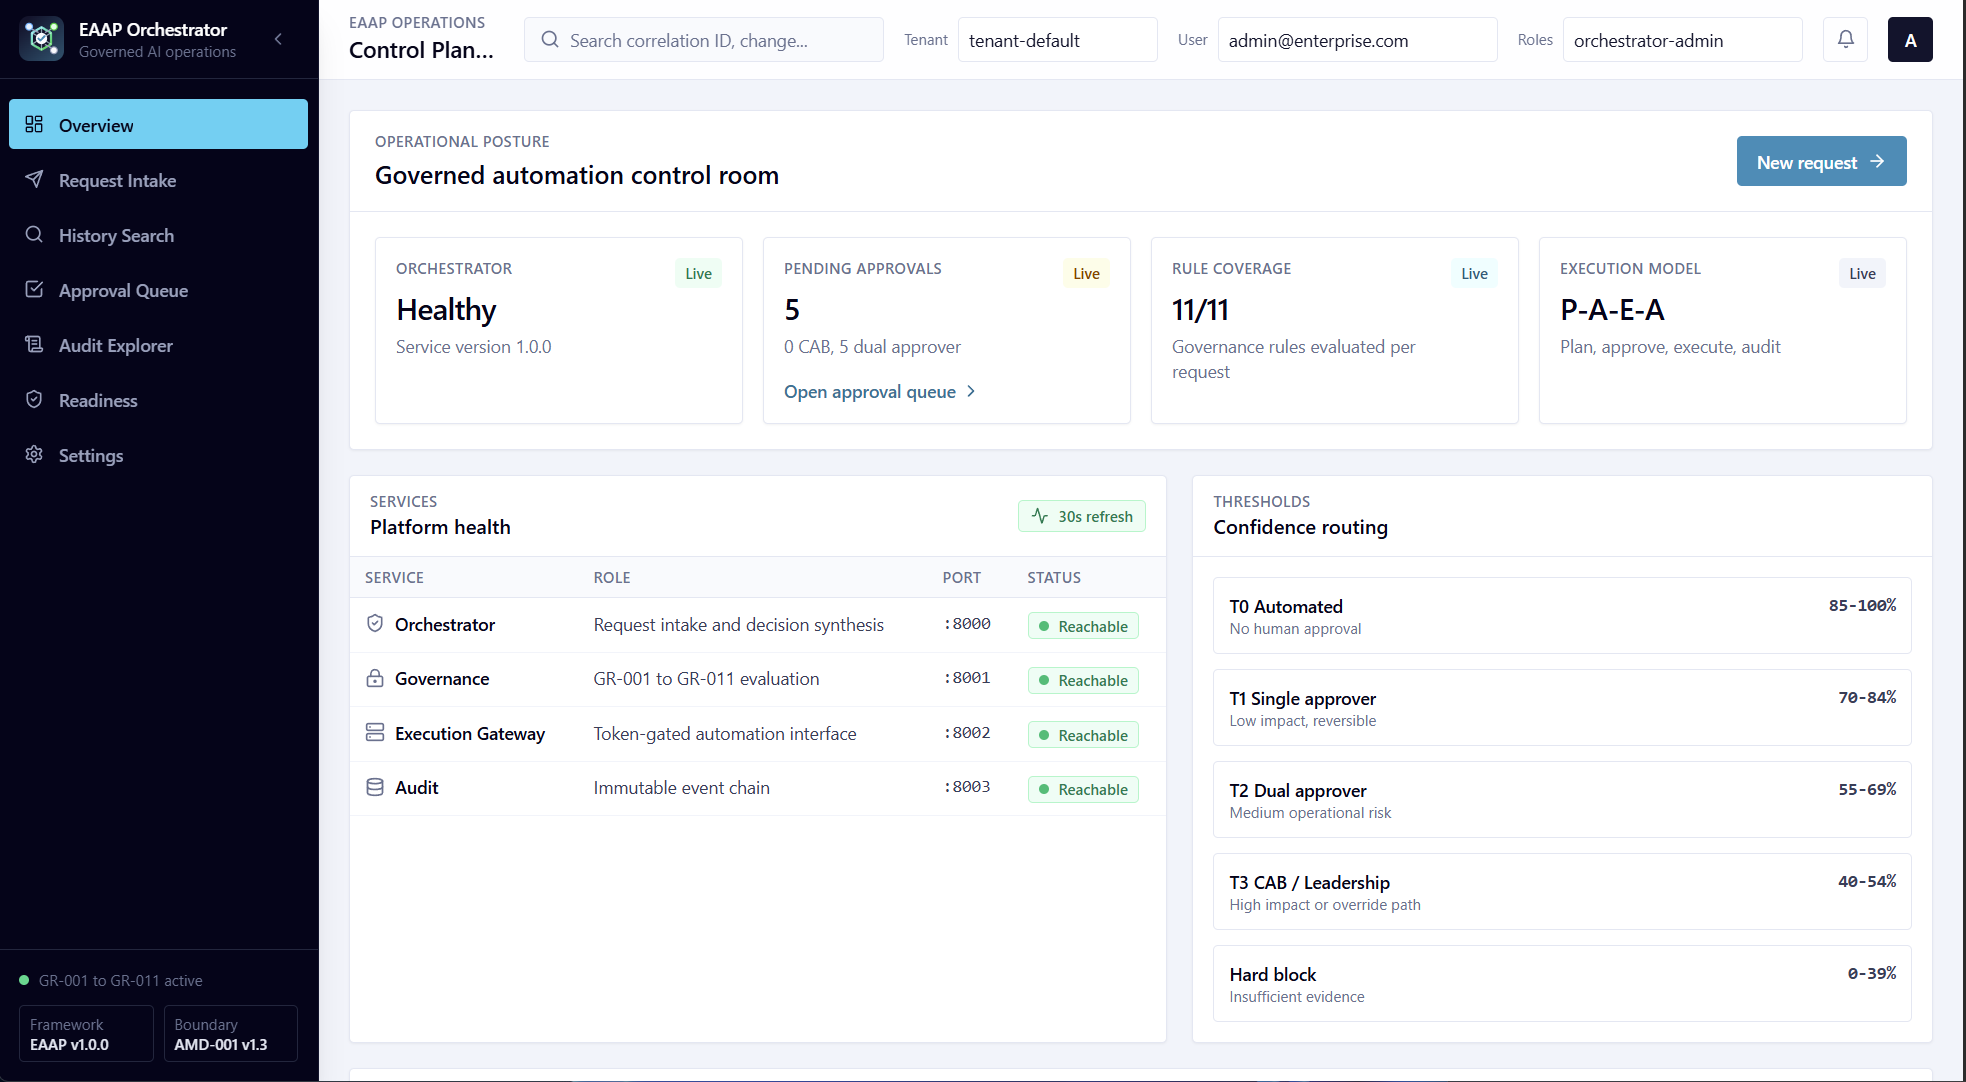1966x1082 pixels.
Task: Click the EAAP Orchestrator logo icon
Action: point(41,39)
